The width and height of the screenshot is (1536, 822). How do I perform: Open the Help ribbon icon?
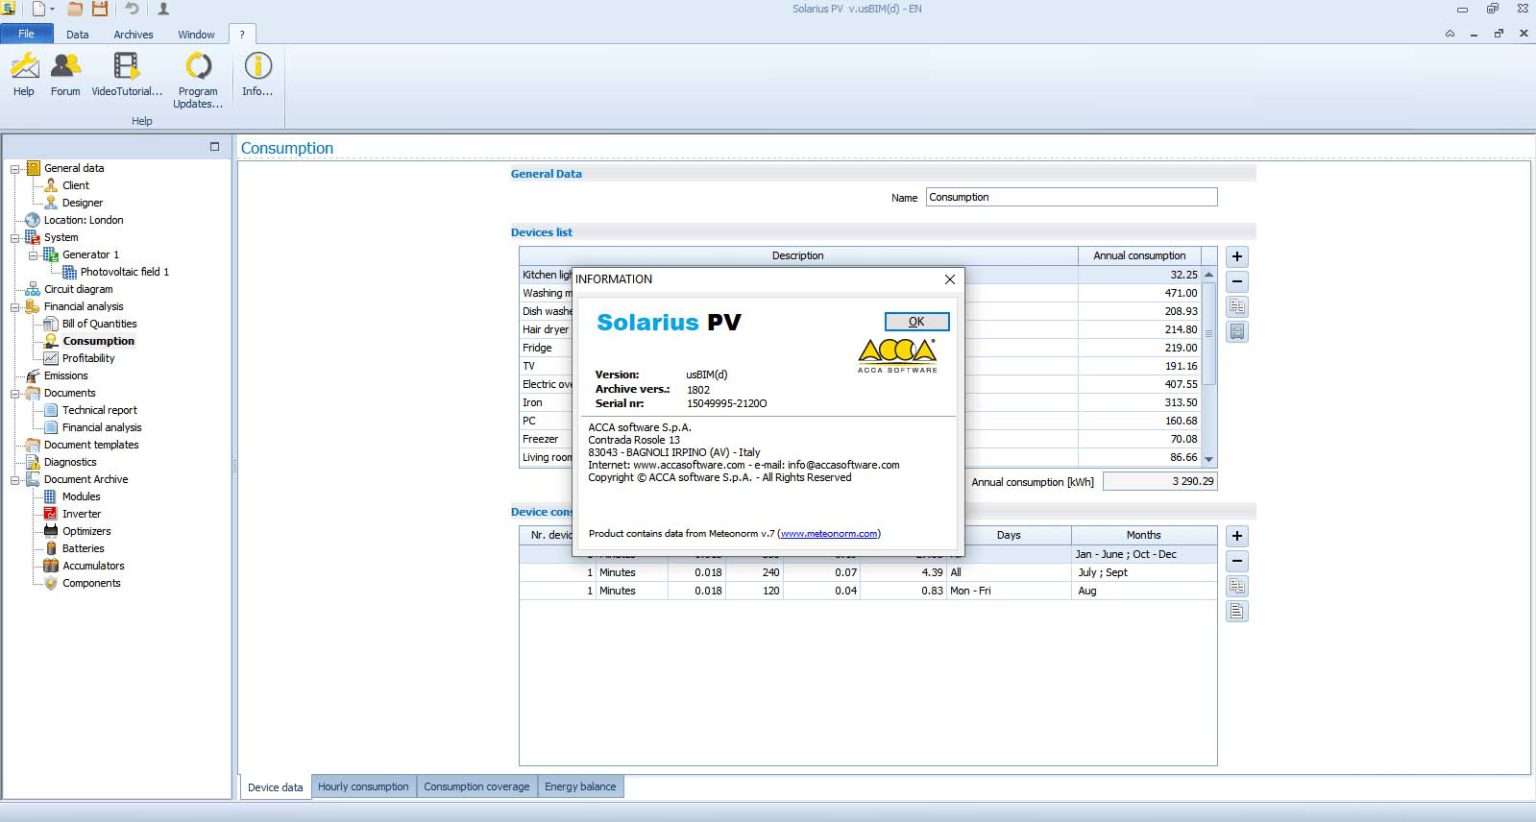coord(24,75)
